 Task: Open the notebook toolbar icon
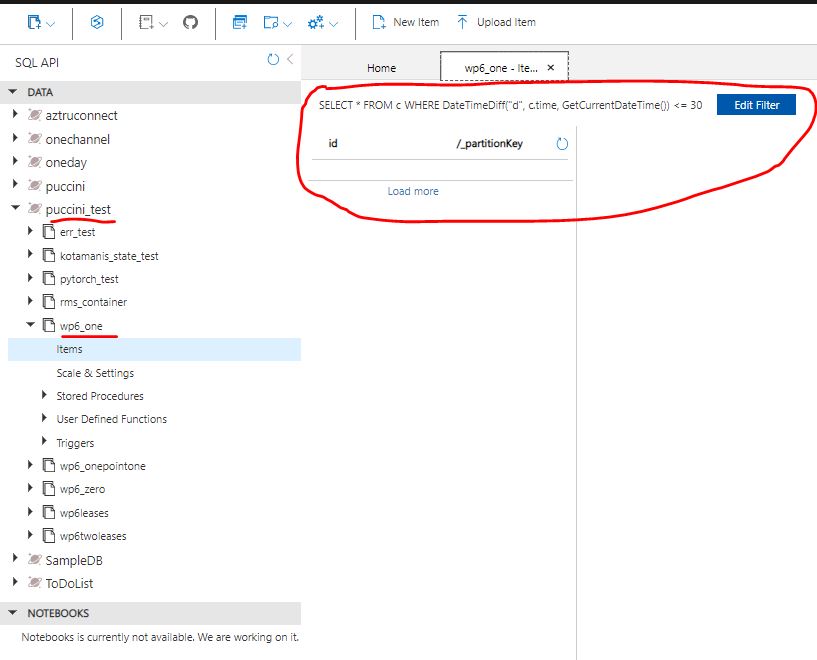click(x=146, y=22)
